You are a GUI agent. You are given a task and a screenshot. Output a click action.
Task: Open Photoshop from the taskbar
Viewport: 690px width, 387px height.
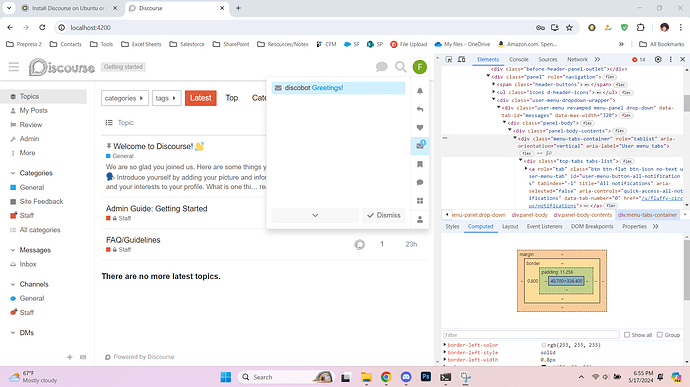(426, 377)
